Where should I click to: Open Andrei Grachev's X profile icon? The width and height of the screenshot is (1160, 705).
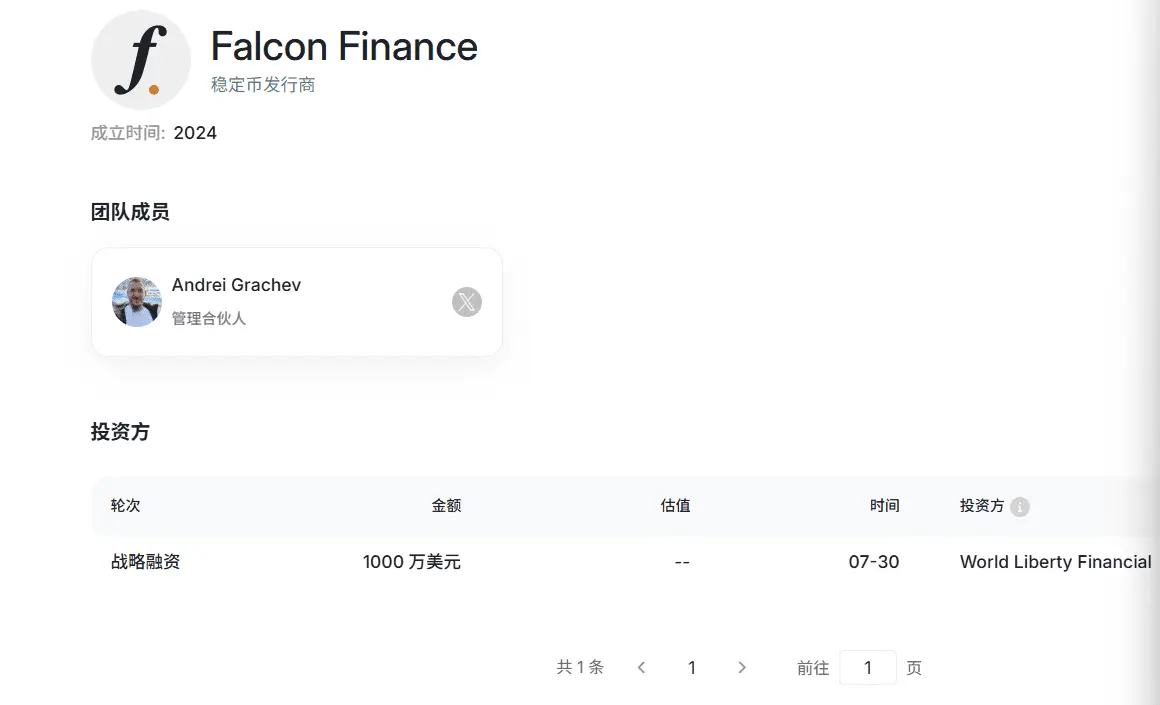[x=467, y=302]
